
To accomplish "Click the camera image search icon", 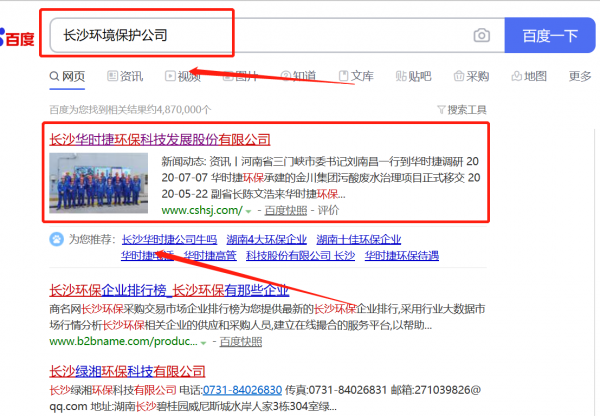I will [x=482, y=36].
